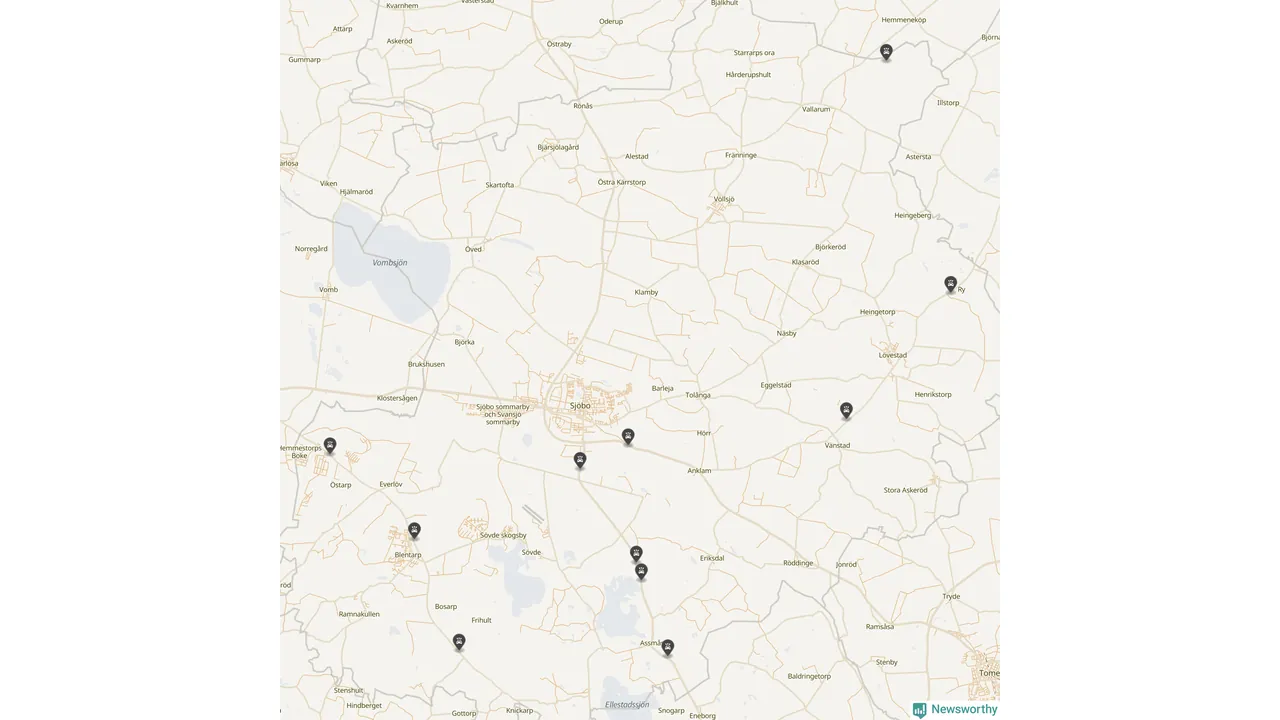
Task: Select the Sövde skogsby label
Action: [503, 535]
